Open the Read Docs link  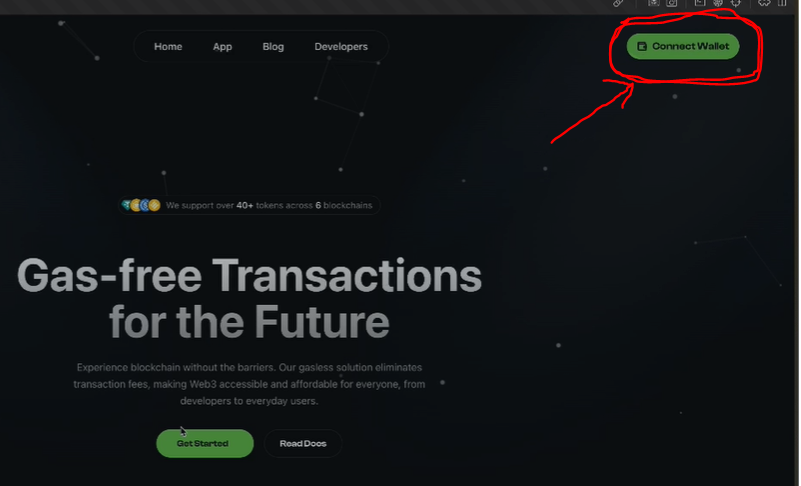[x=303, y=443]
